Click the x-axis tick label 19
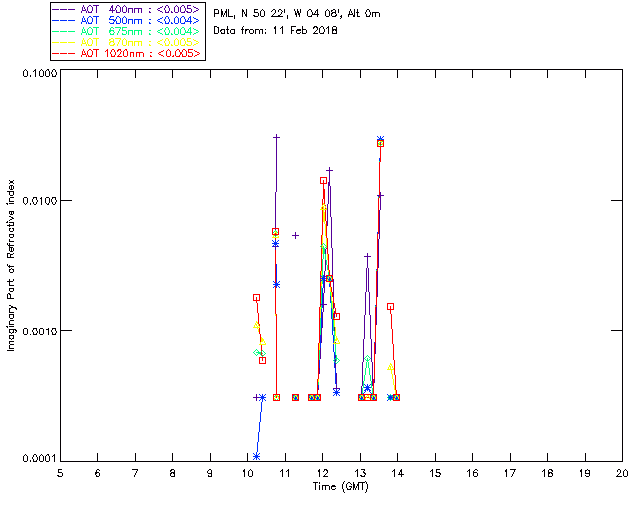This screenshot has width=640, height=512. tap(585, 473)
